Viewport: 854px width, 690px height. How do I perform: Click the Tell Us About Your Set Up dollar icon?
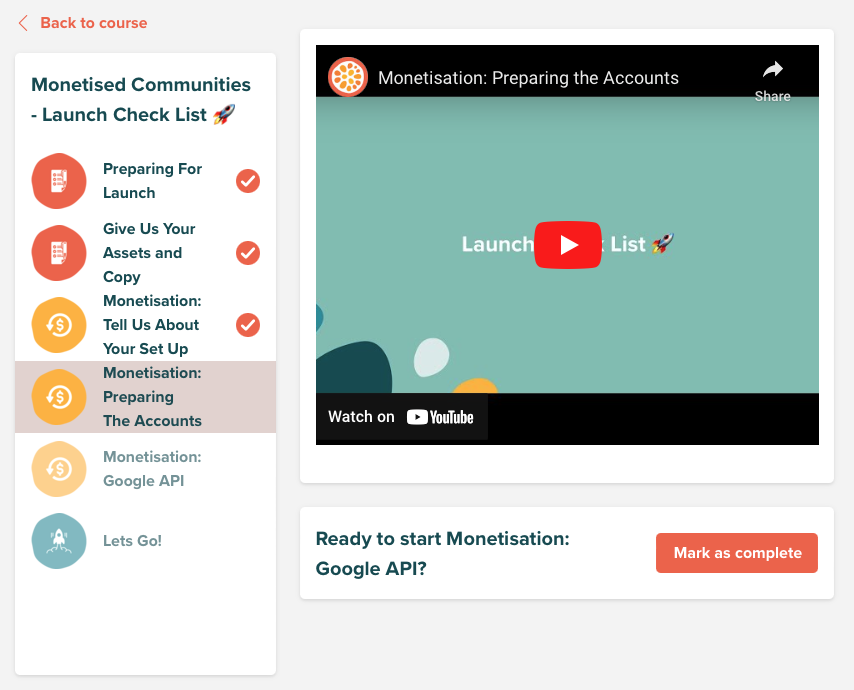coord(59,325)
